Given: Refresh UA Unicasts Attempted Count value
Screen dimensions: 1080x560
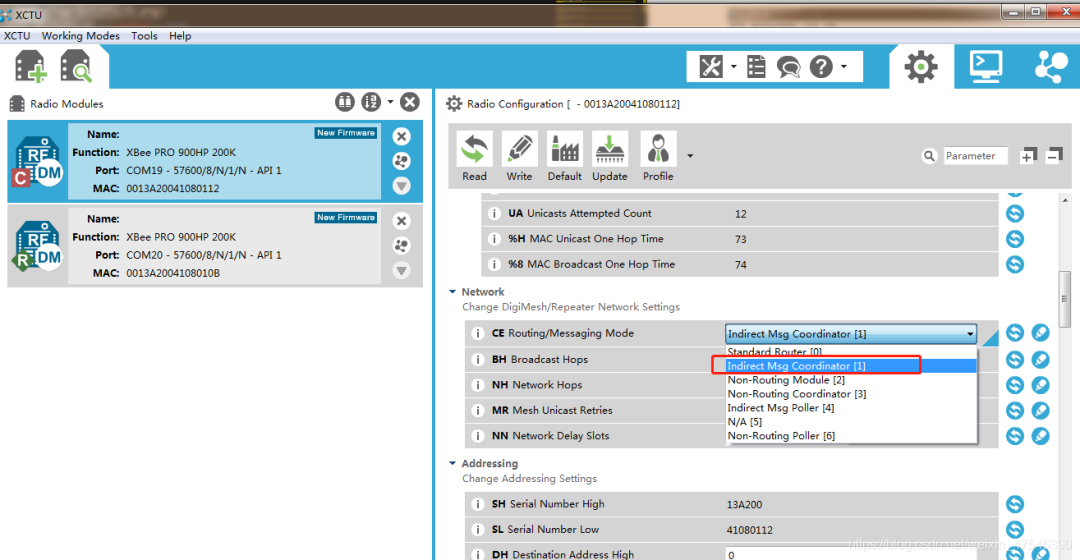Looking at the screenshot, I should click(x=1015, y=214).
